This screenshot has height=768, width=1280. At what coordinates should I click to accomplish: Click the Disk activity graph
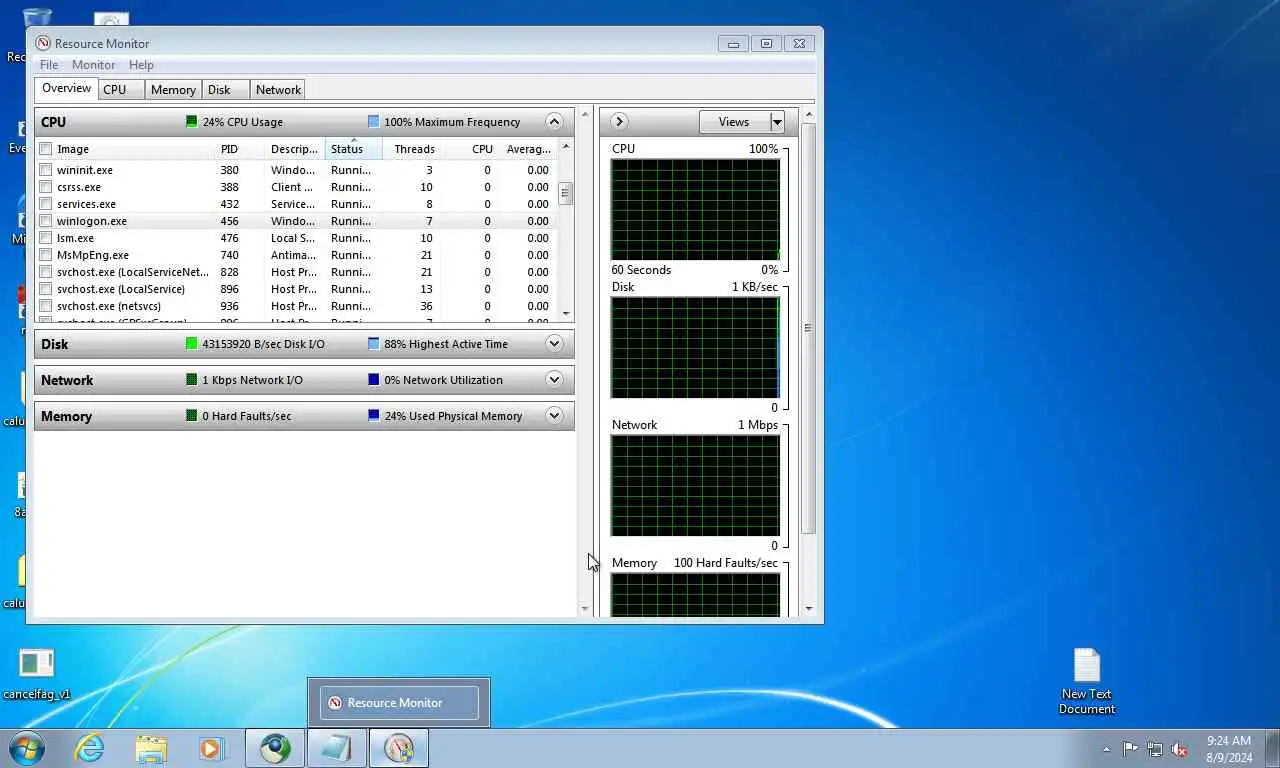click(695, 347)
